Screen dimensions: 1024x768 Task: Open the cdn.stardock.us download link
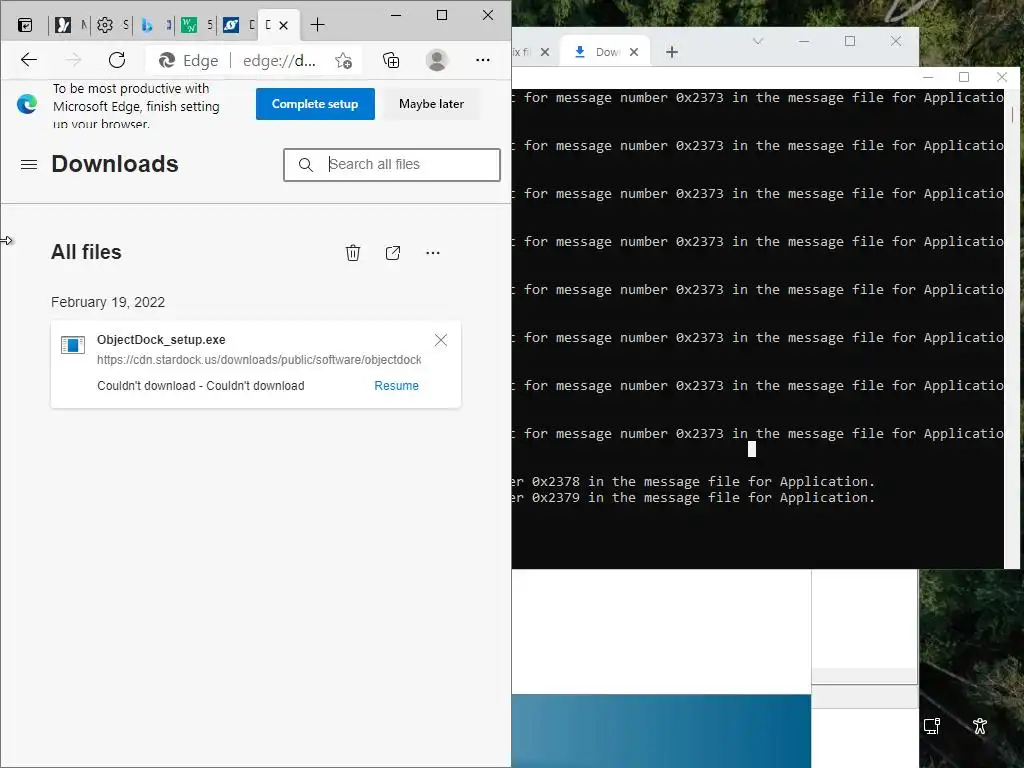[x=259, y=360]
